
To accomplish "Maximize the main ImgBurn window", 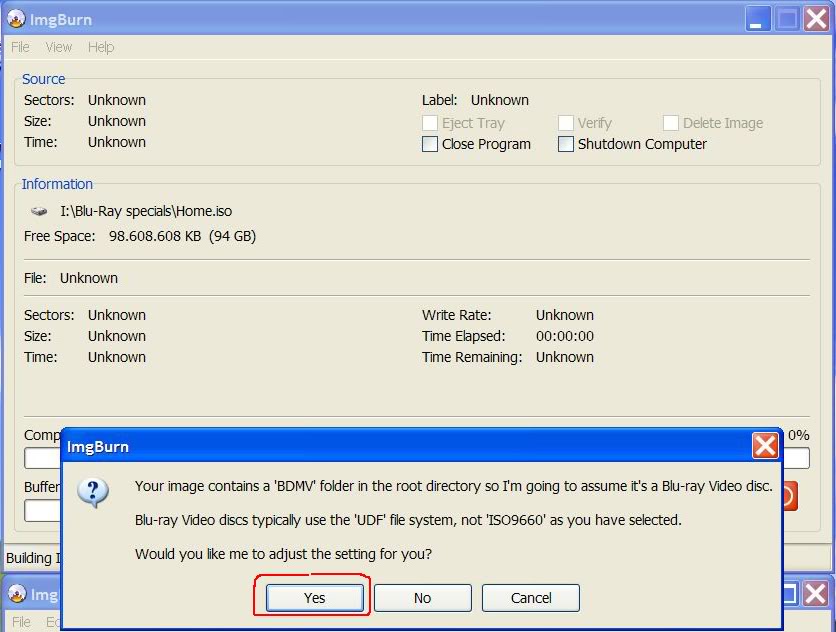I will [787, 18].
